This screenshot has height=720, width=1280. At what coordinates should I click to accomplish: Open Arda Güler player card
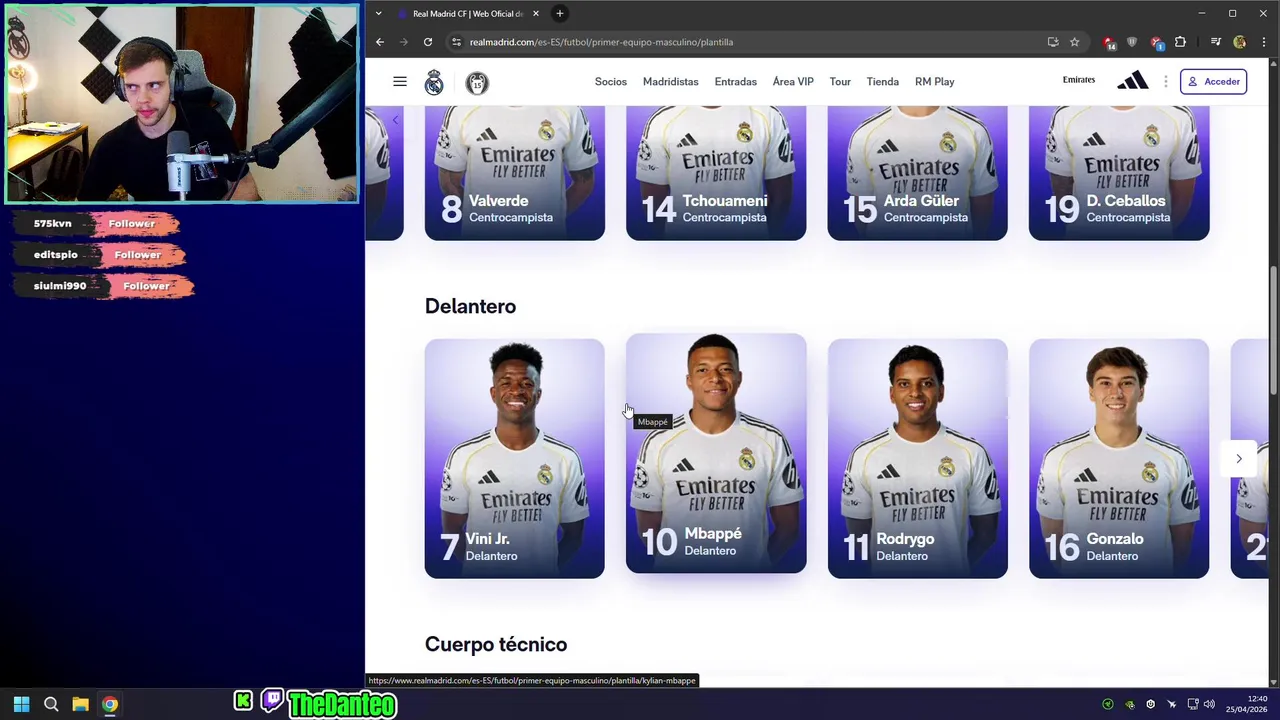coord(917,173)
